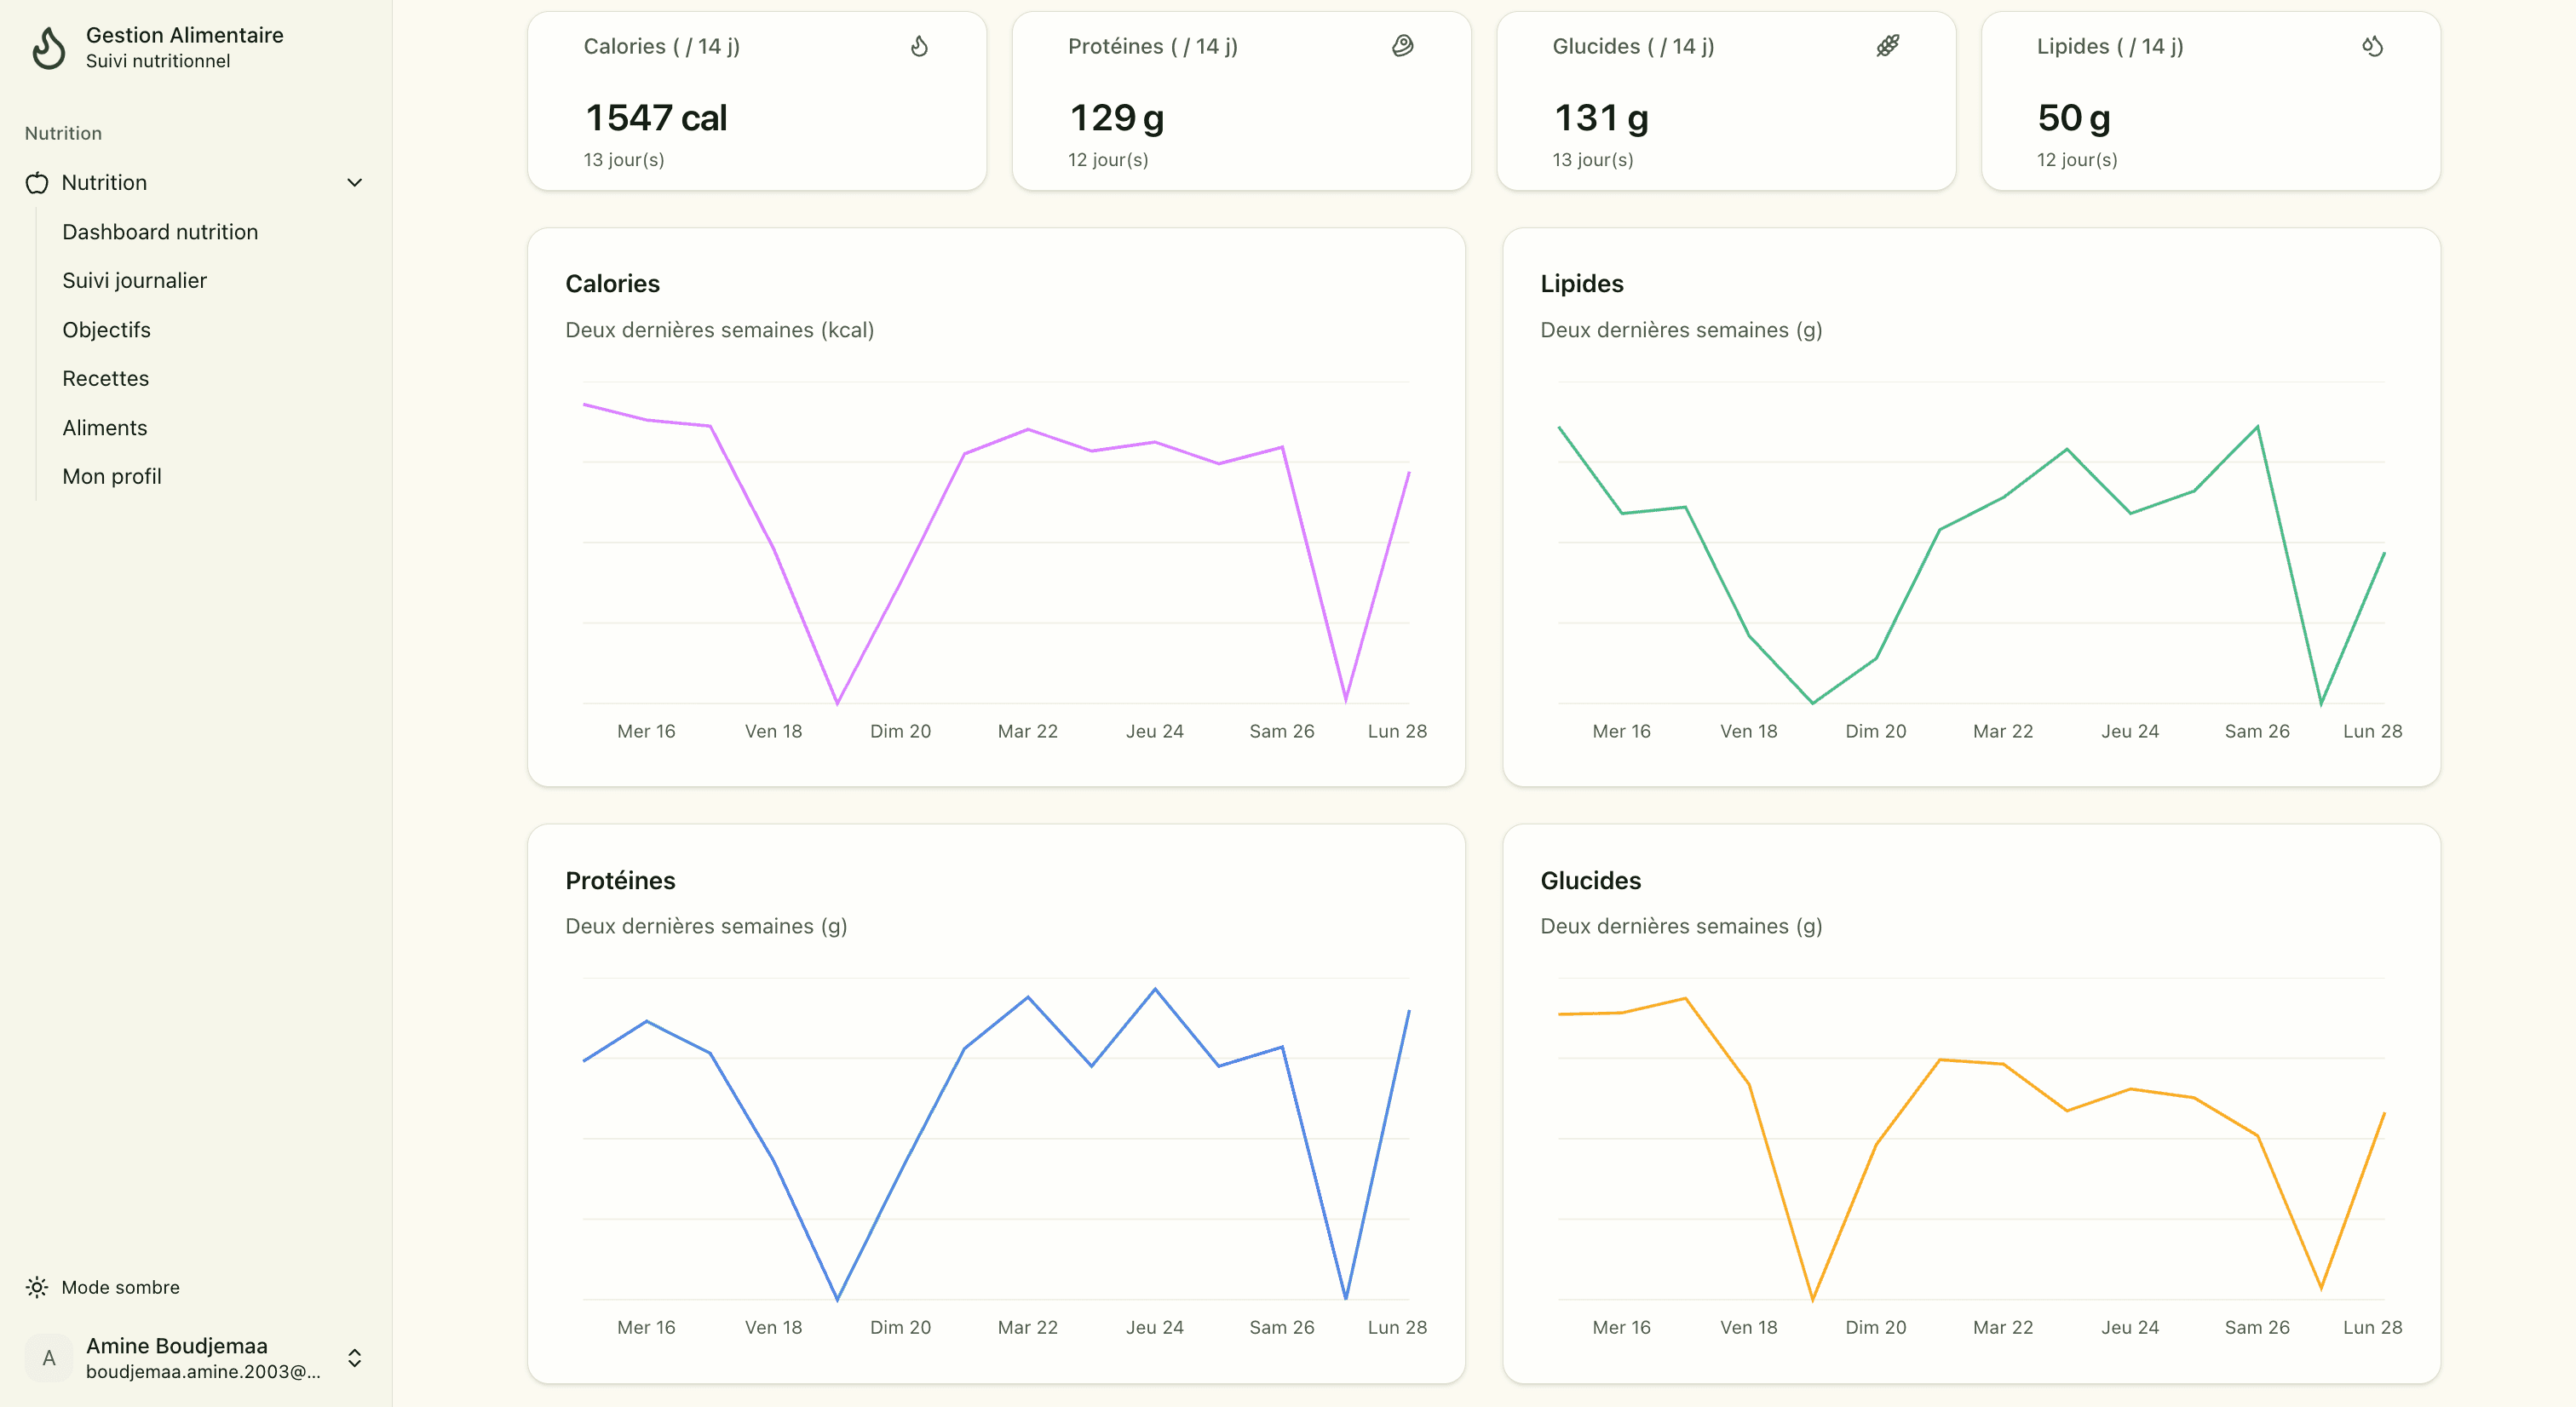The height and width of the screenshot is (1407, 2576).
Task: Click the meat icon on Protéines card
Action: coord(1403,46)
